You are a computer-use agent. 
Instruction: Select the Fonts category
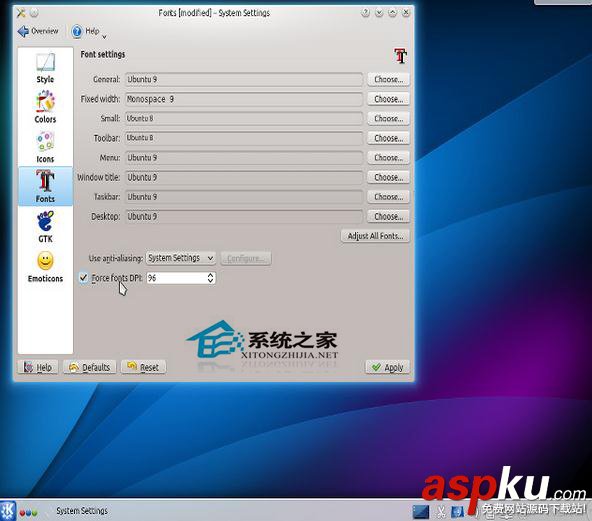[45, 186]
